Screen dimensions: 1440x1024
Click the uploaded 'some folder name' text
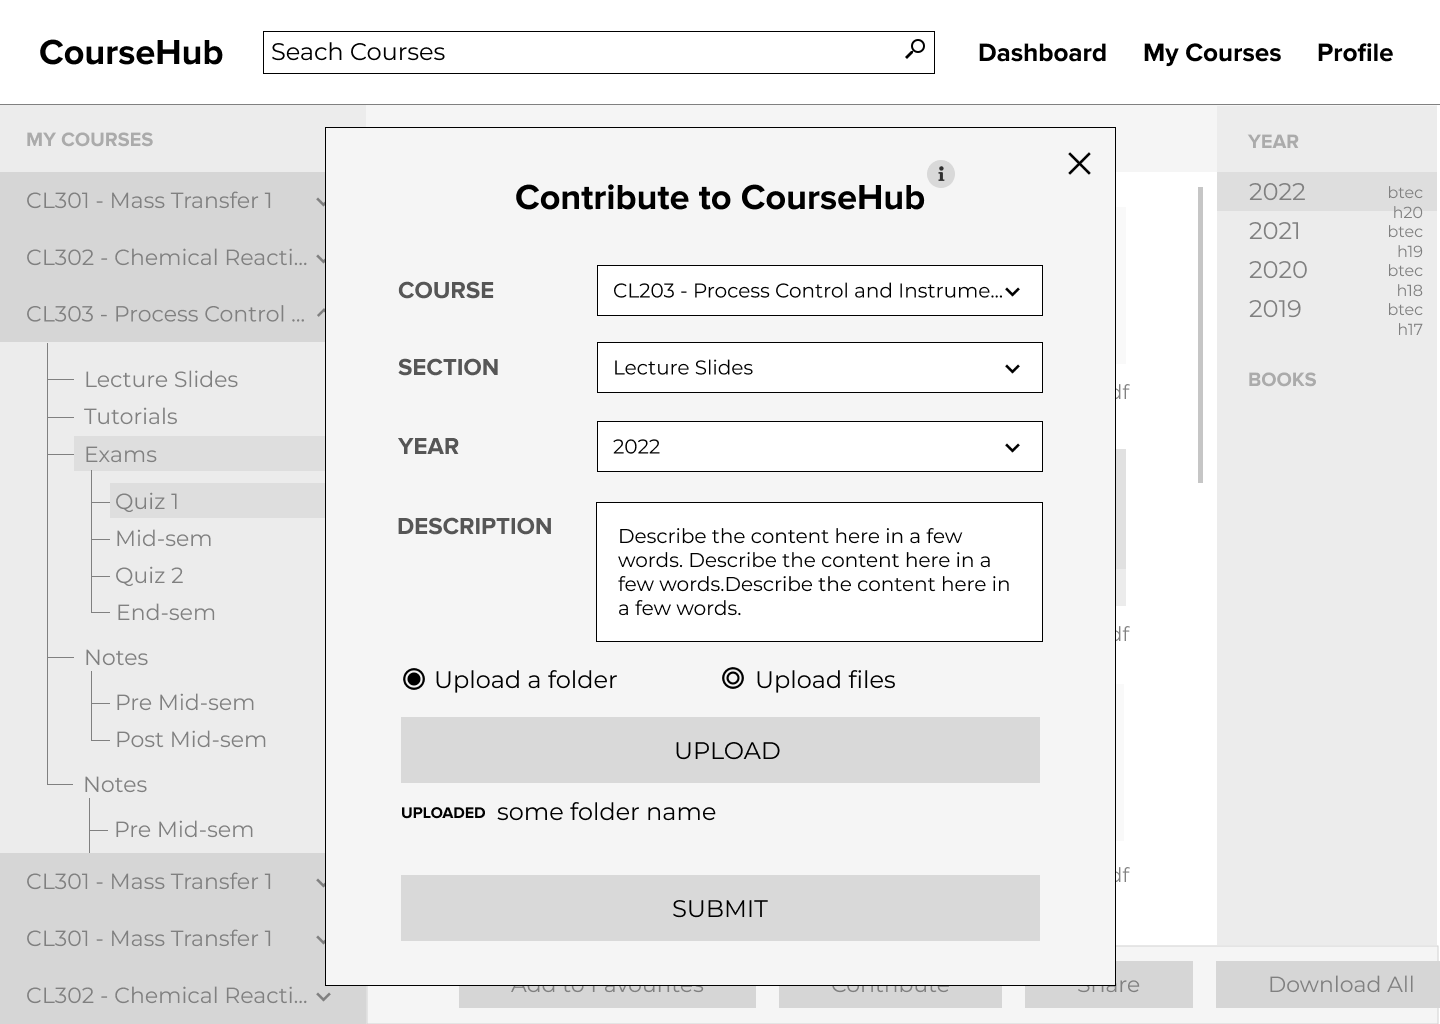[606, 812]
